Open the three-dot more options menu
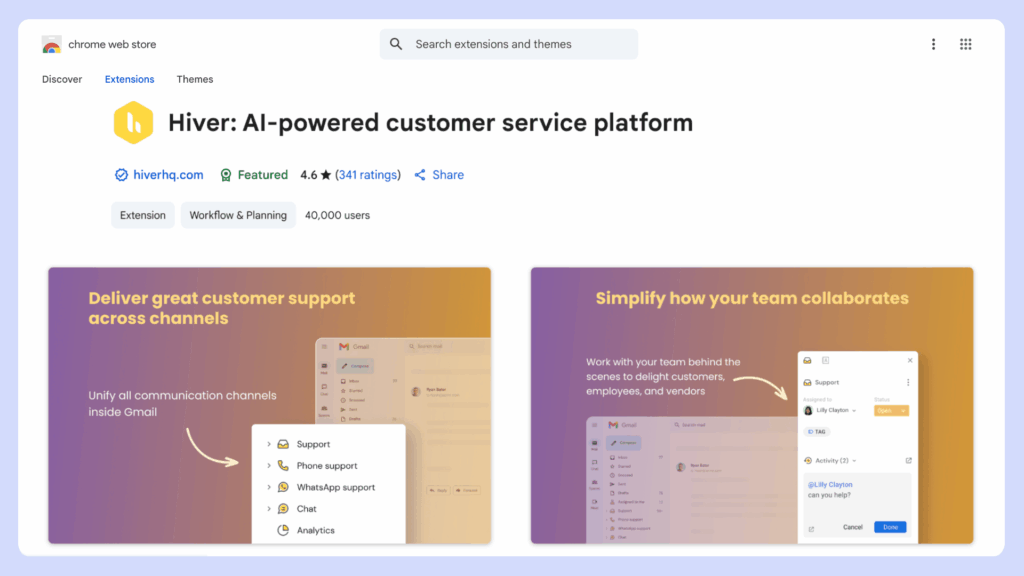Viewport: 1024px width, 576px height. click(933, 44)
